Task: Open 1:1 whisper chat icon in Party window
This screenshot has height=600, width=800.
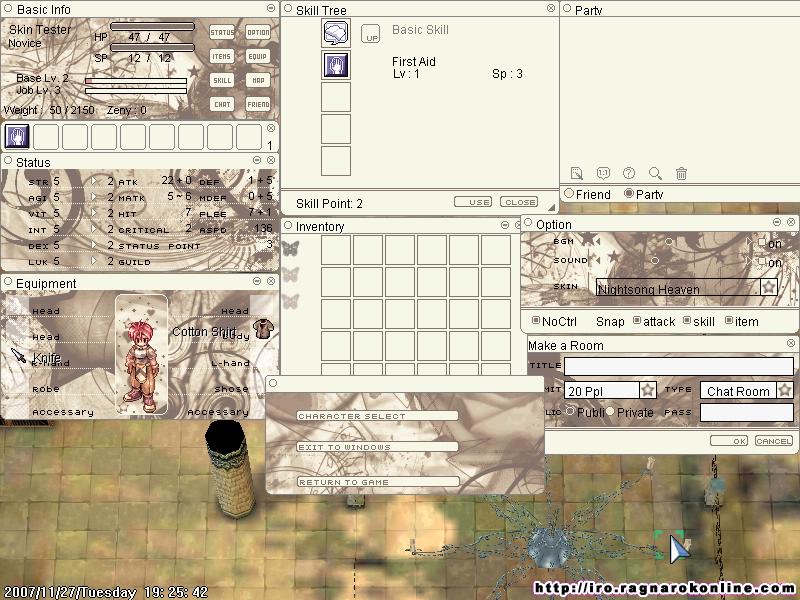Action: coord(603,173)
